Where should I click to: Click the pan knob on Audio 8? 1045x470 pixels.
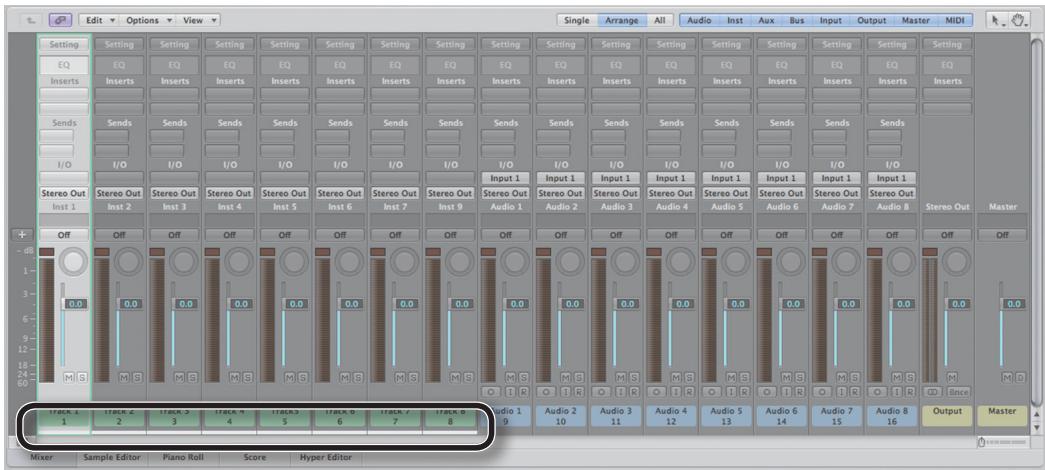pyautogui.click(x=902, y=262)
